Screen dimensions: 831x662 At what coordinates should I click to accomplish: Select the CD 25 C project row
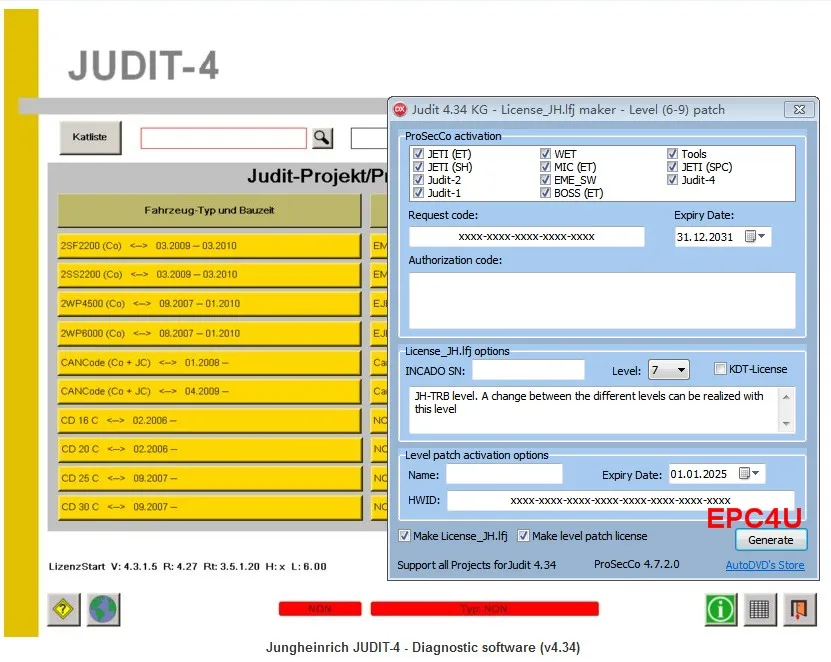pyautogui.click(x=209, y=478)
